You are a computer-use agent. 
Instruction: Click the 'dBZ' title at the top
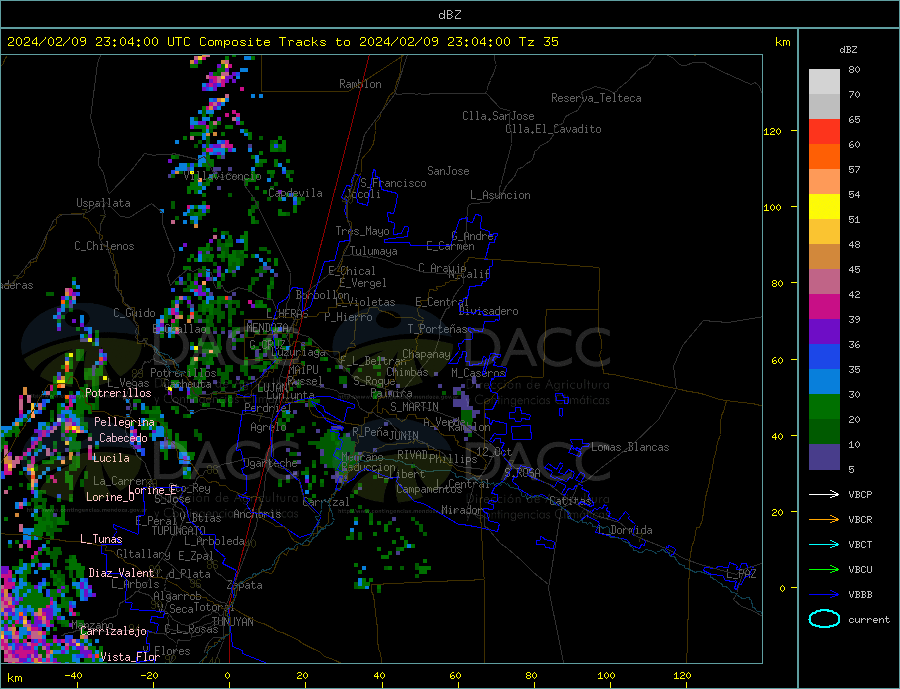coord(449,15)
